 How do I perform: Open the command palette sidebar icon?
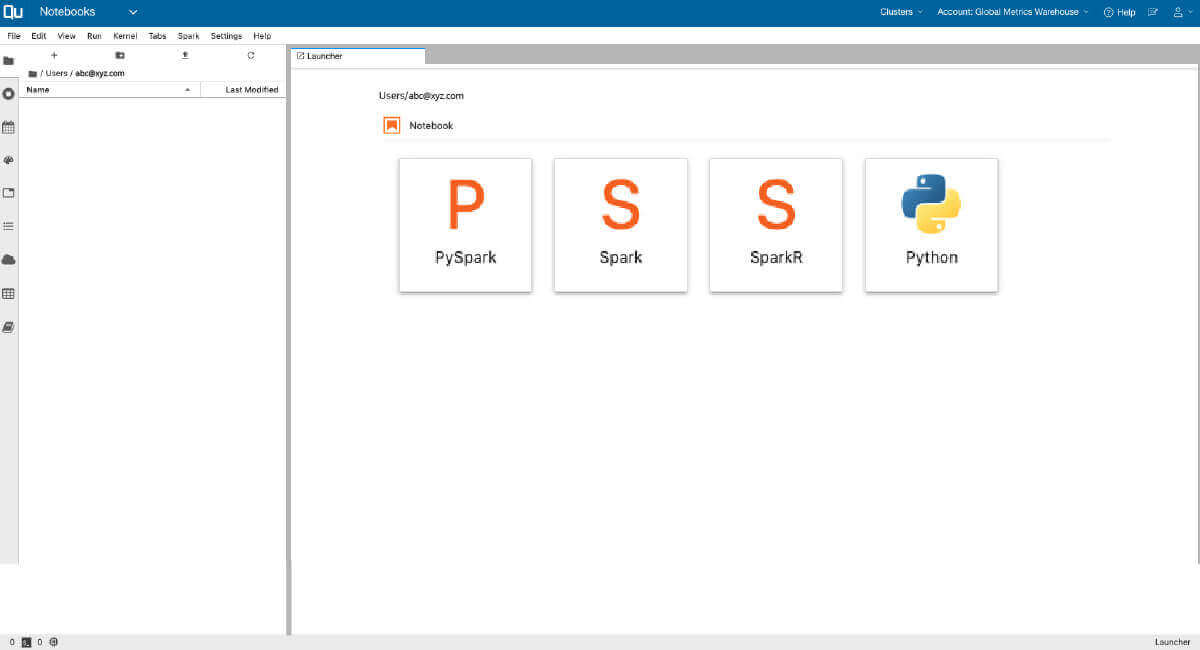coord(8,160)
